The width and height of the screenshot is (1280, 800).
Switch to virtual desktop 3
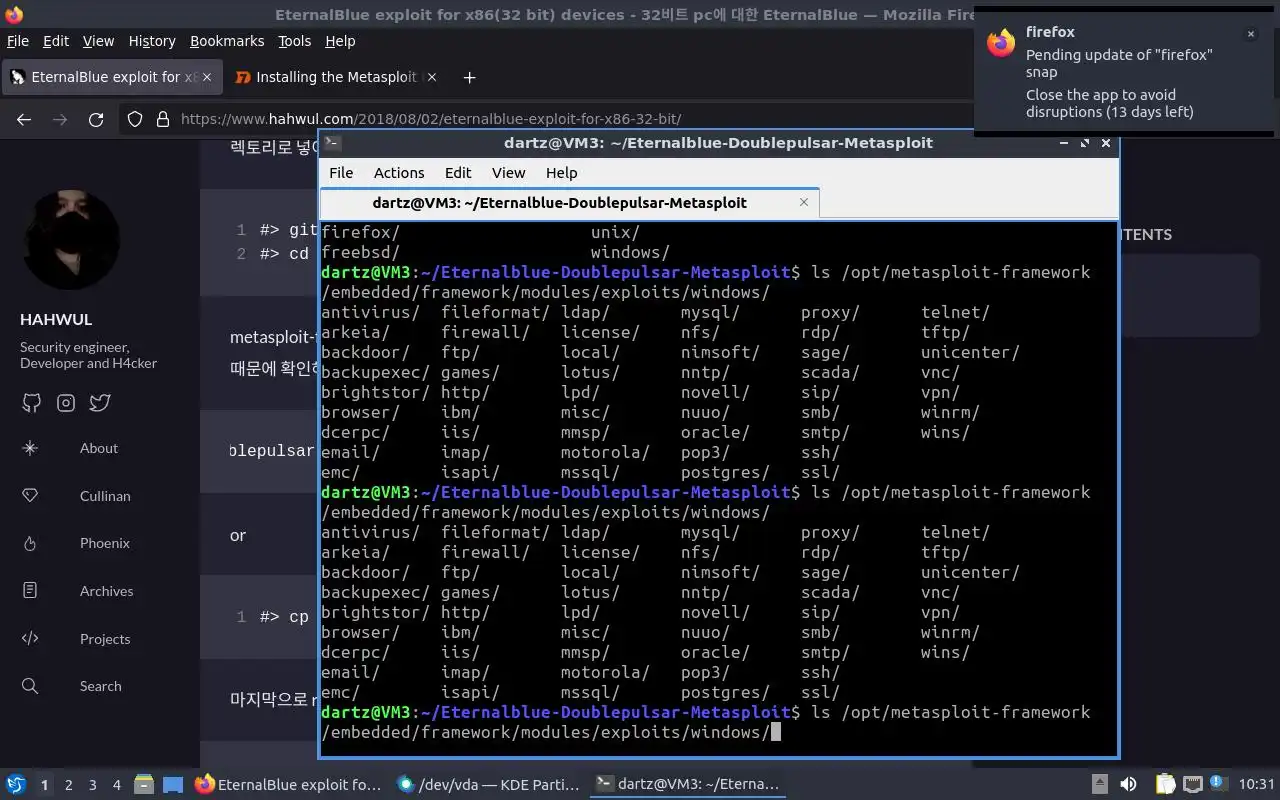(x=93, y=785)
